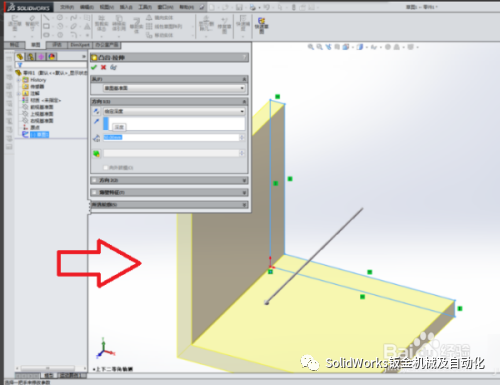Collapse the Direction 1 section
The height and width of the screenshot is (385, 500).
click(x=244, y=101)
